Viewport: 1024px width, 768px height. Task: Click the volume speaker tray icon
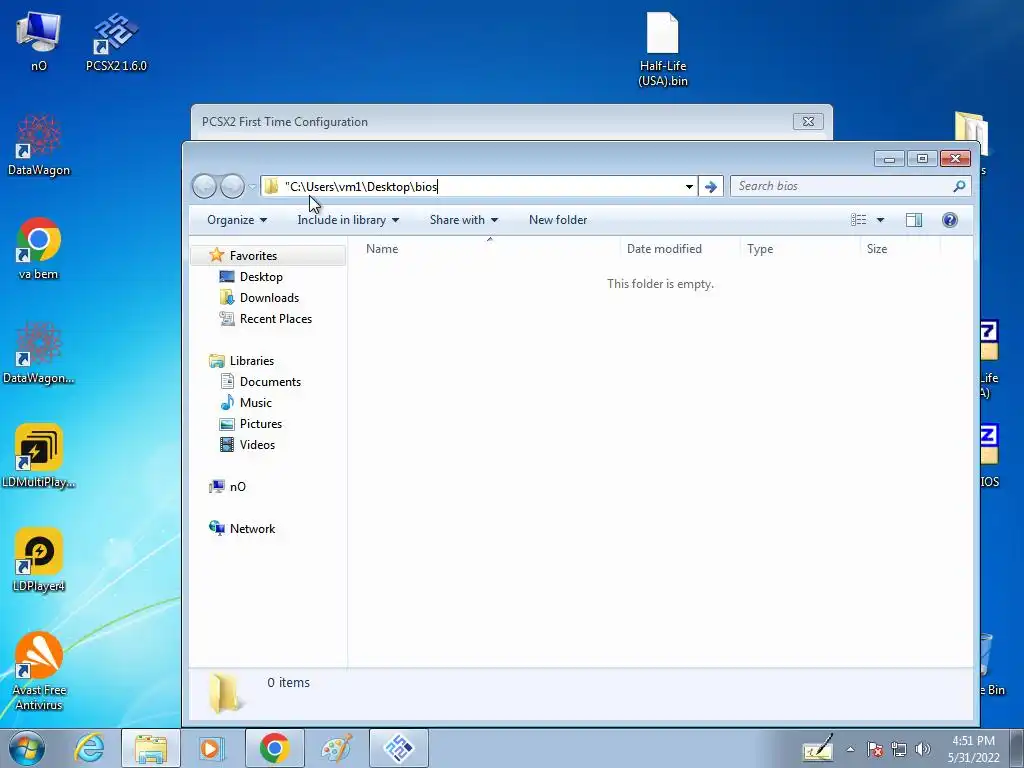(923, 749)
